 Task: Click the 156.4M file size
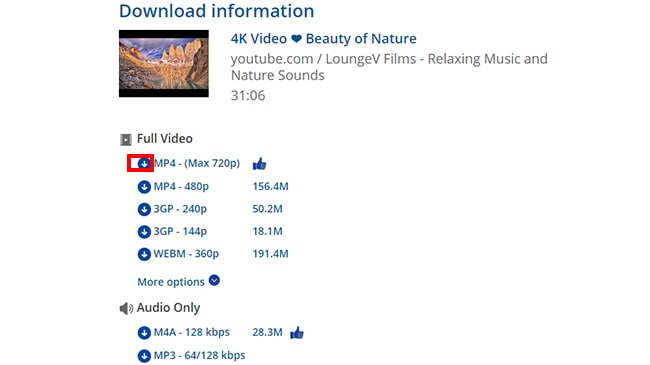click(x=270, y=187)
